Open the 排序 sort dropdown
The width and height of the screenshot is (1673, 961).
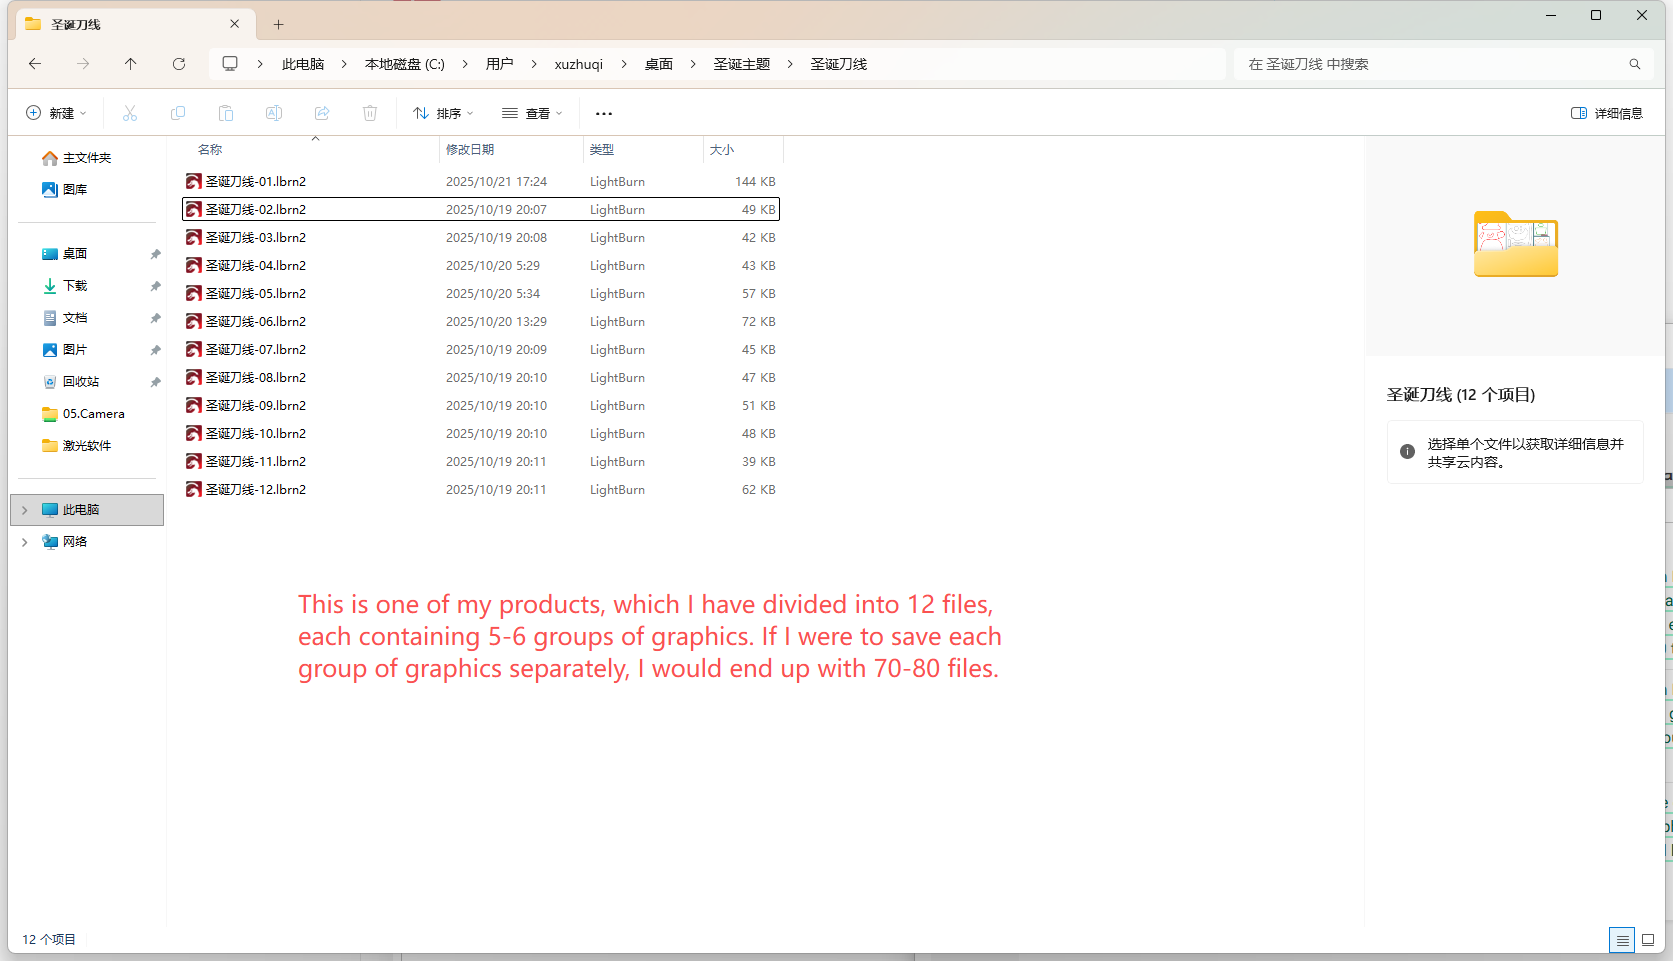pos(443,113)
